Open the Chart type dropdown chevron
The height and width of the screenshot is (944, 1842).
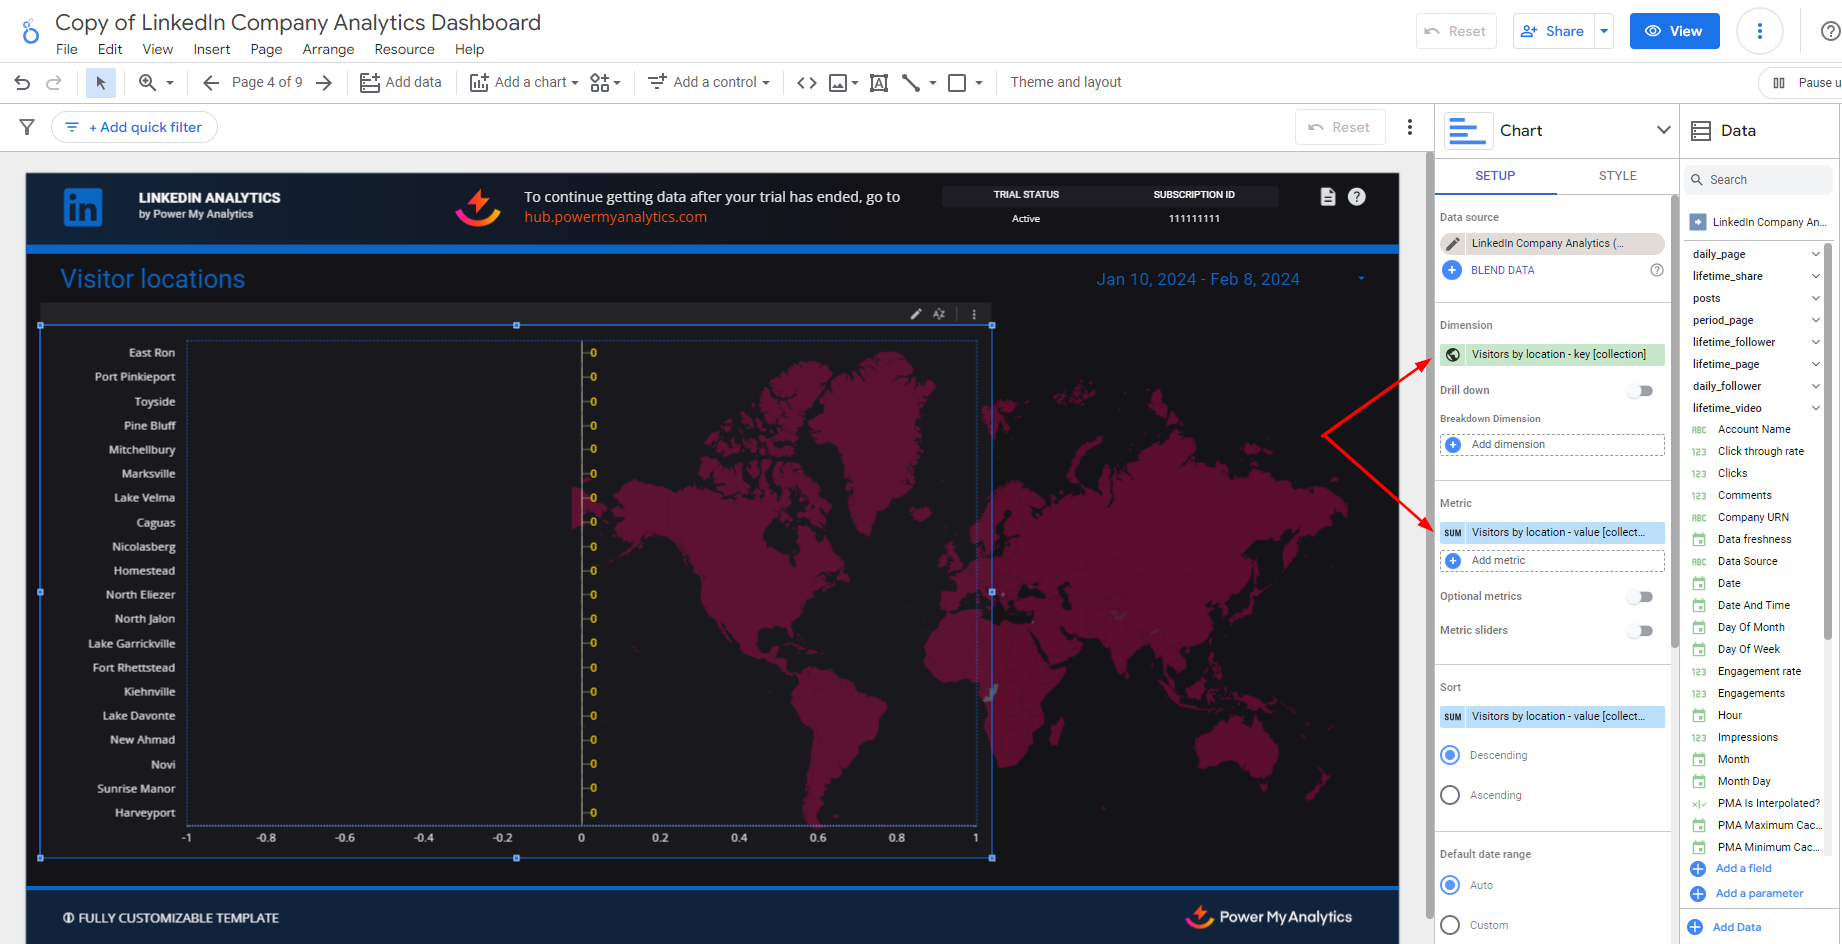1663,130
